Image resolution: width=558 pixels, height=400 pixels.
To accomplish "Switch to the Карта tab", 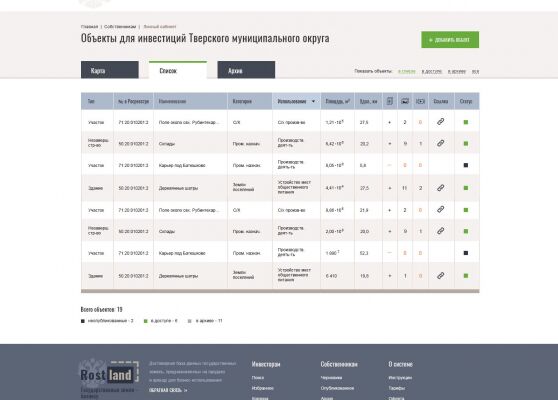I will [x=110, y=70].
